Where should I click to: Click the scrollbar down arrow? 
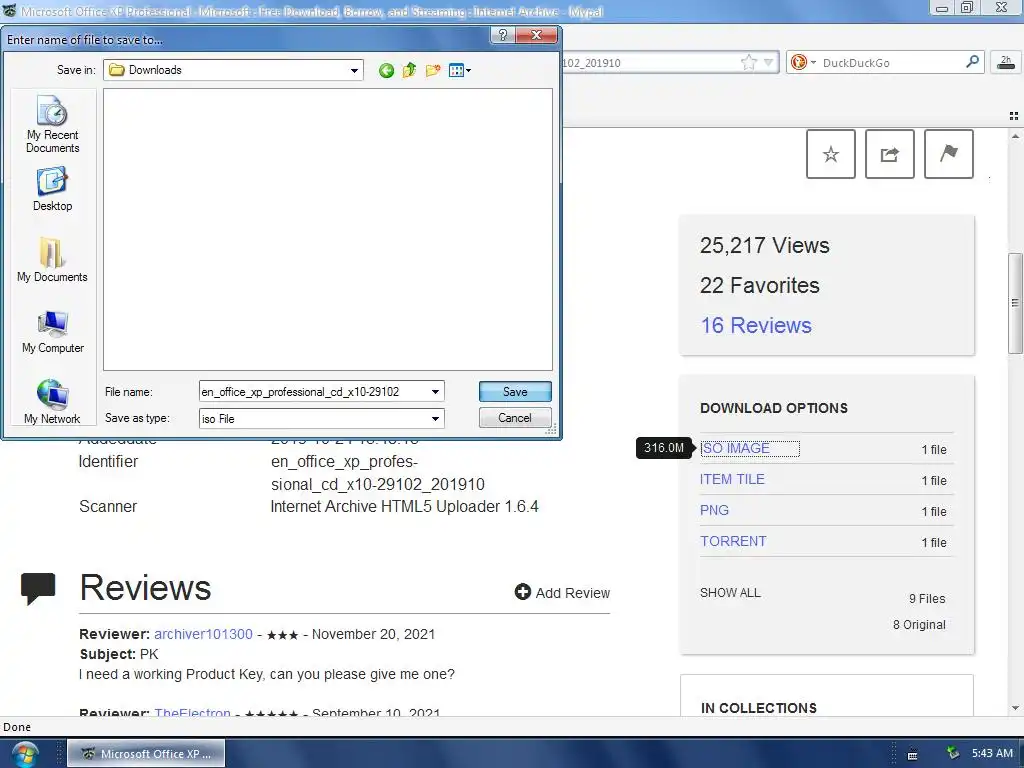click(x=1015, y=708)
